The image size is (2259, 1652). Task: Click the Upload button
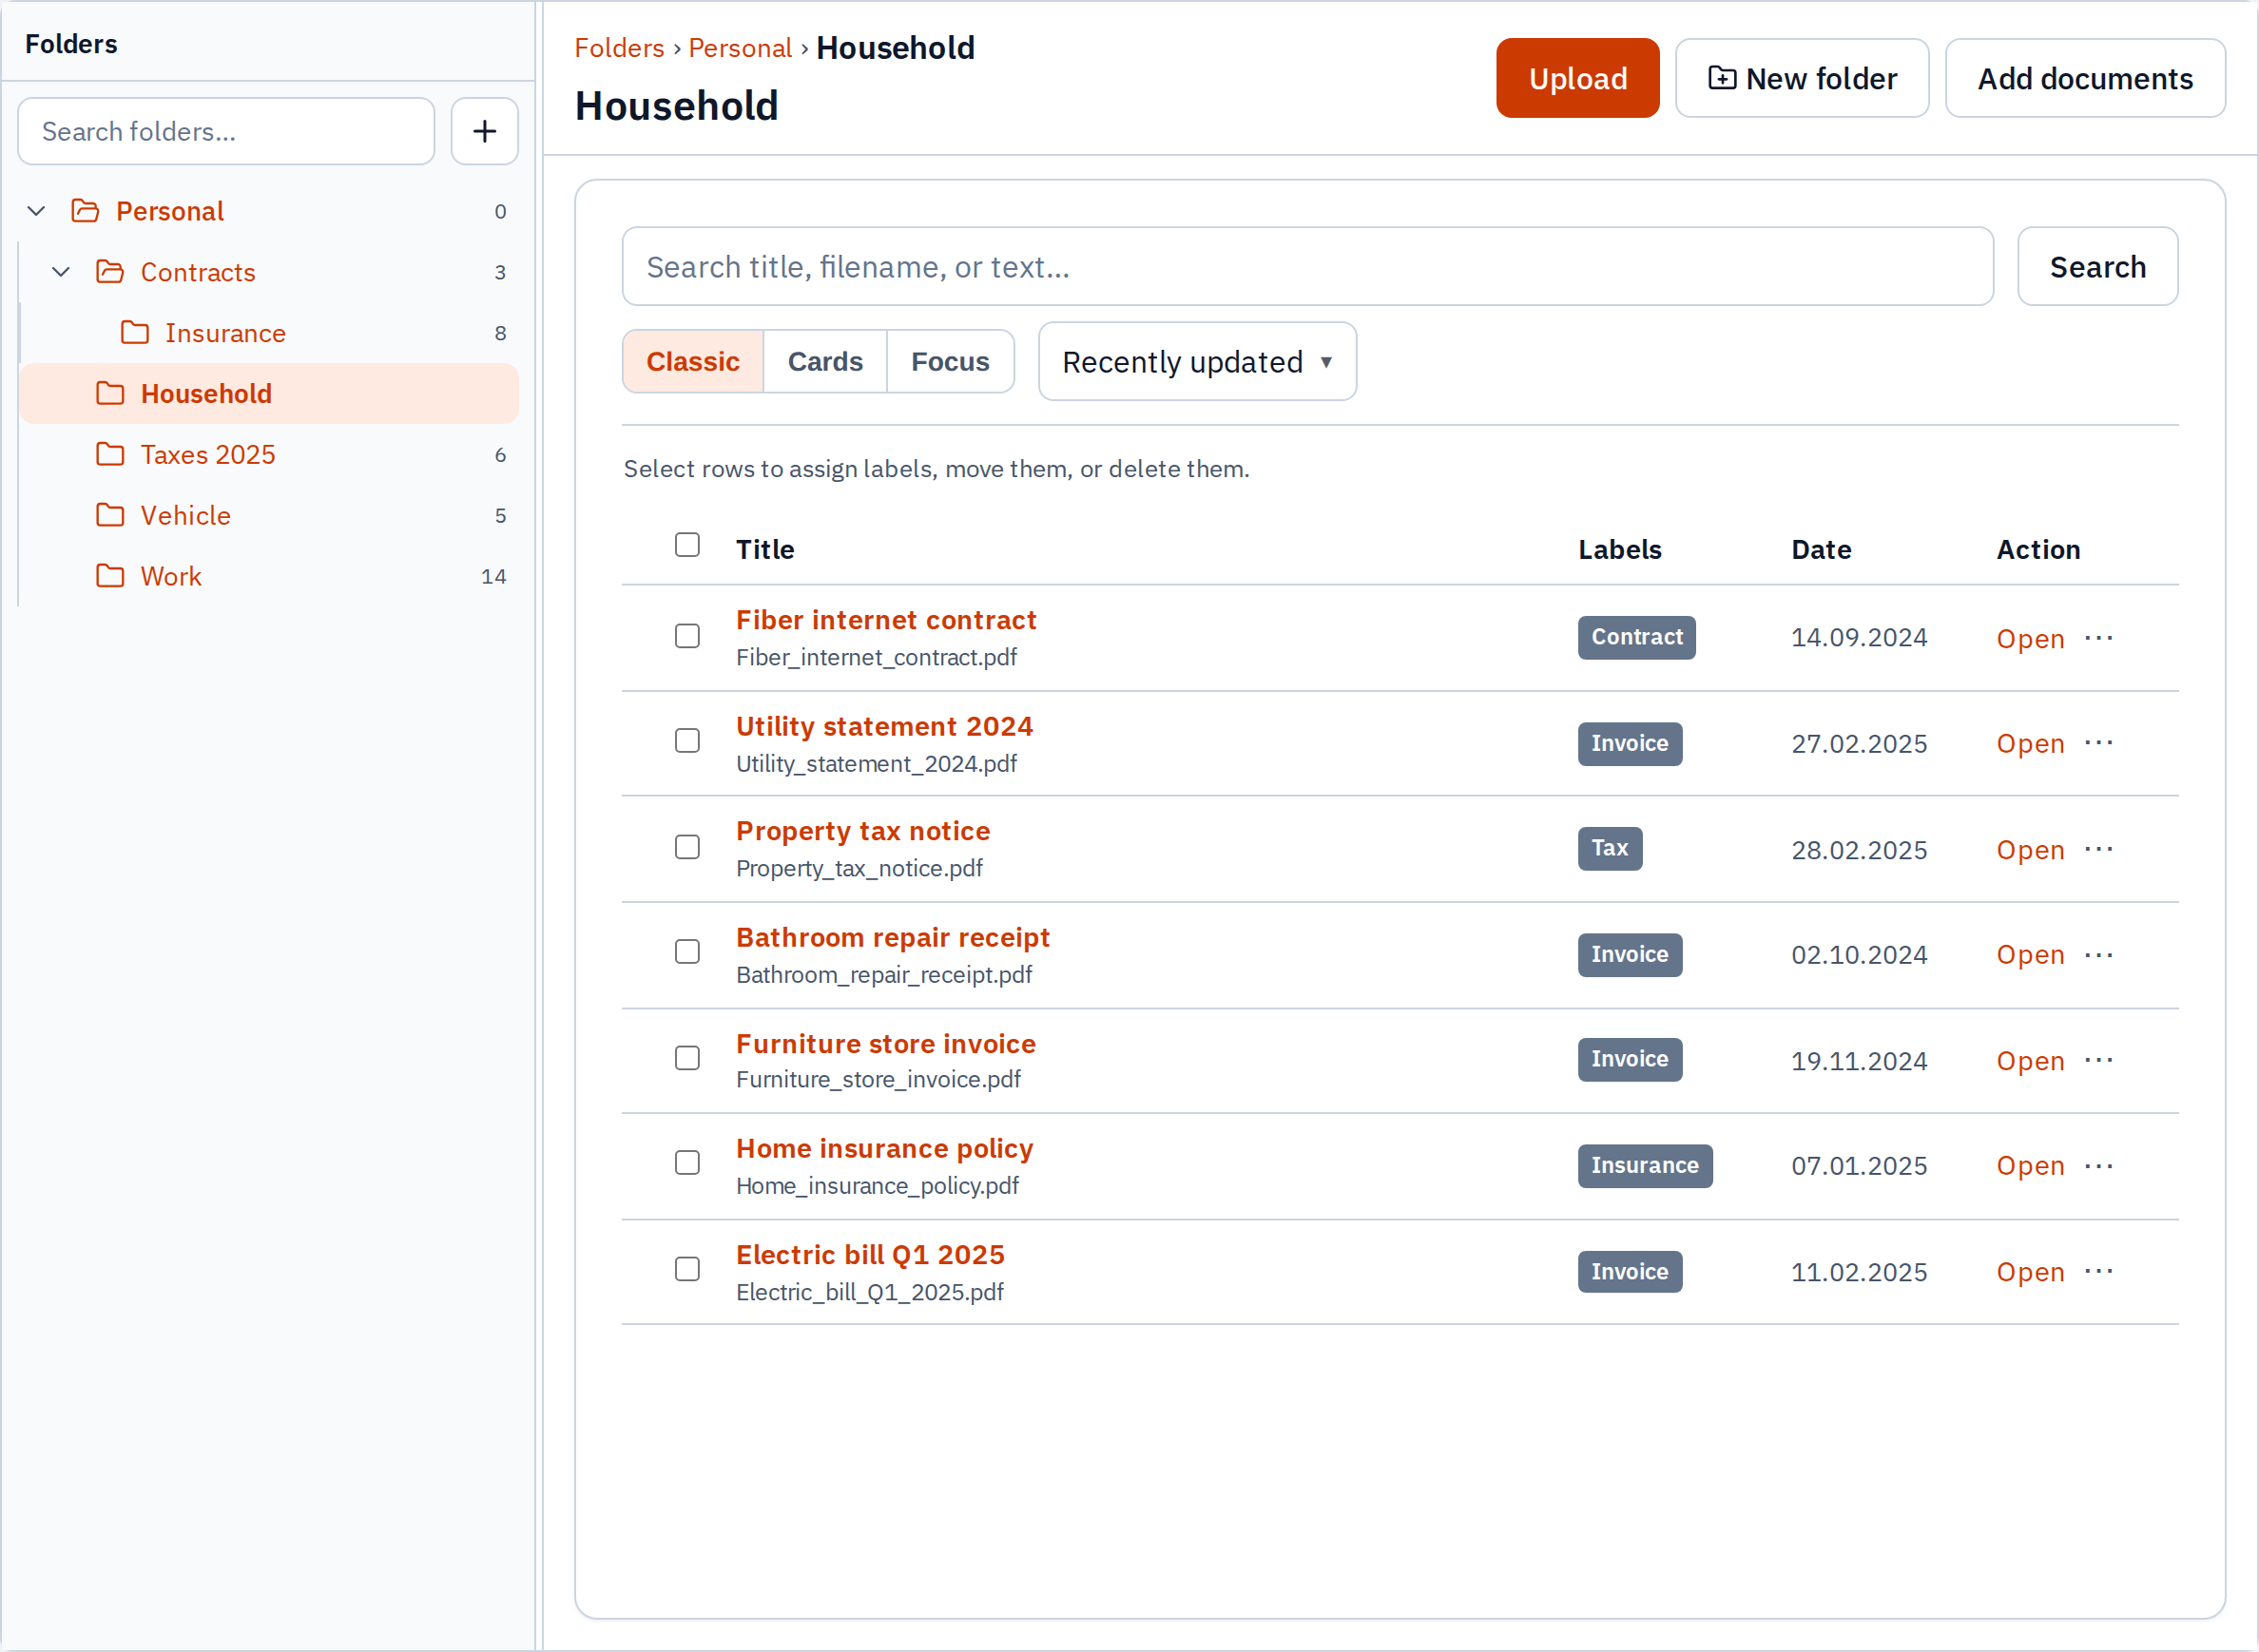tap(1578, 79)
